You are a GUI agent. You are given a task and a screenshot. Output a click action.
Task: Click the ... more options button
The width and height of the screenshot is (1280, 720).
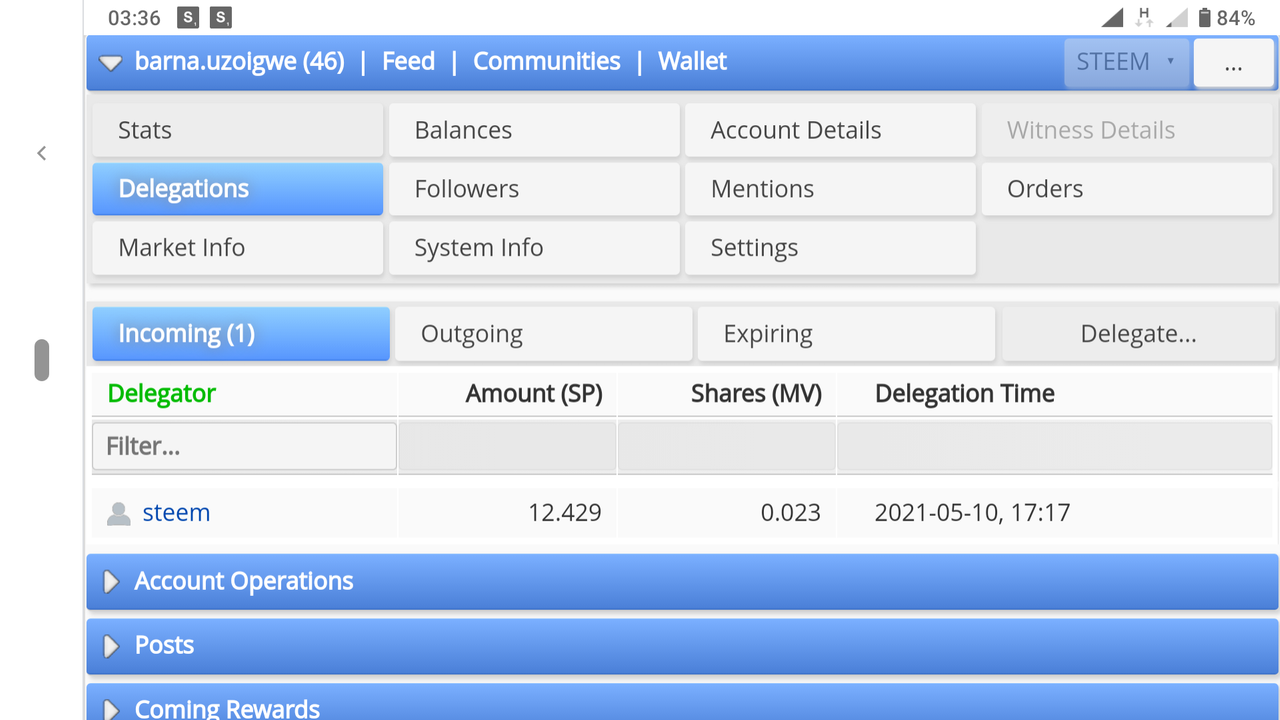(x=1234, y=64)
